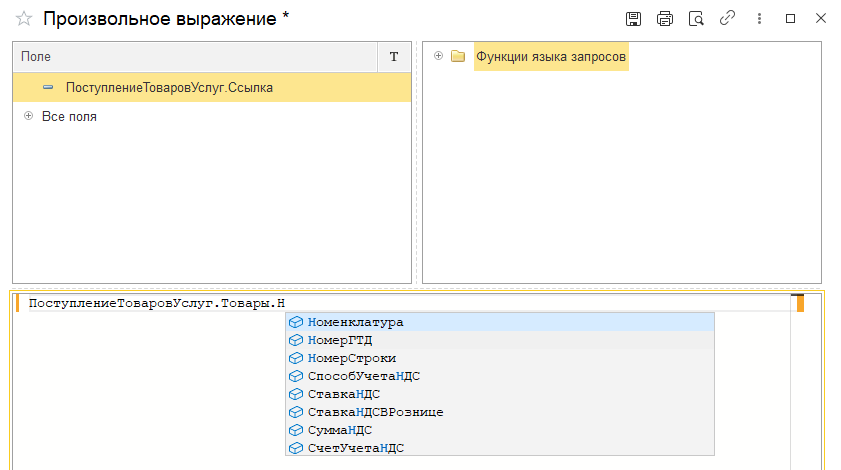This screenshot has width=841, height=470.
Task: Select ПоступлениеТоваровУслуг.Ссылка field row
Action: (x=212, y=87)
